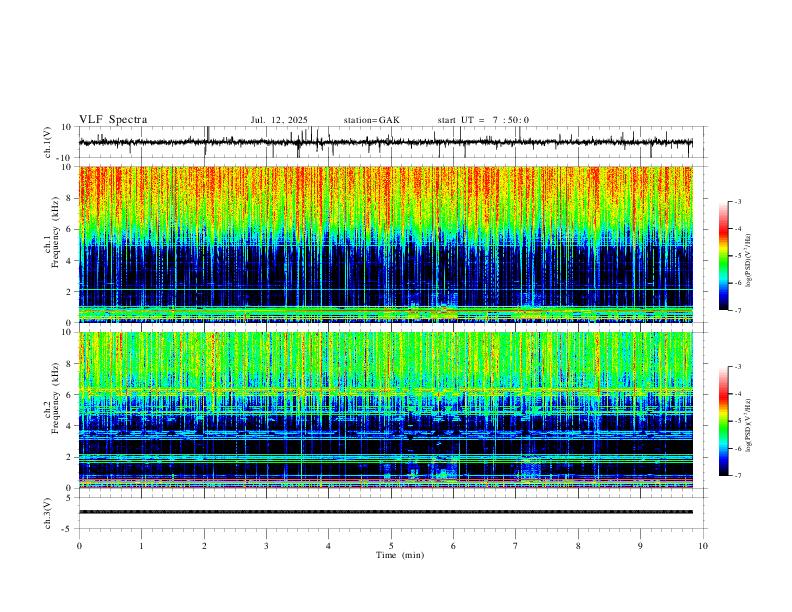Click the '-3' label on the ch.1 color bar
This screenshot has width=792, height=612.
[x=737, y=201]
